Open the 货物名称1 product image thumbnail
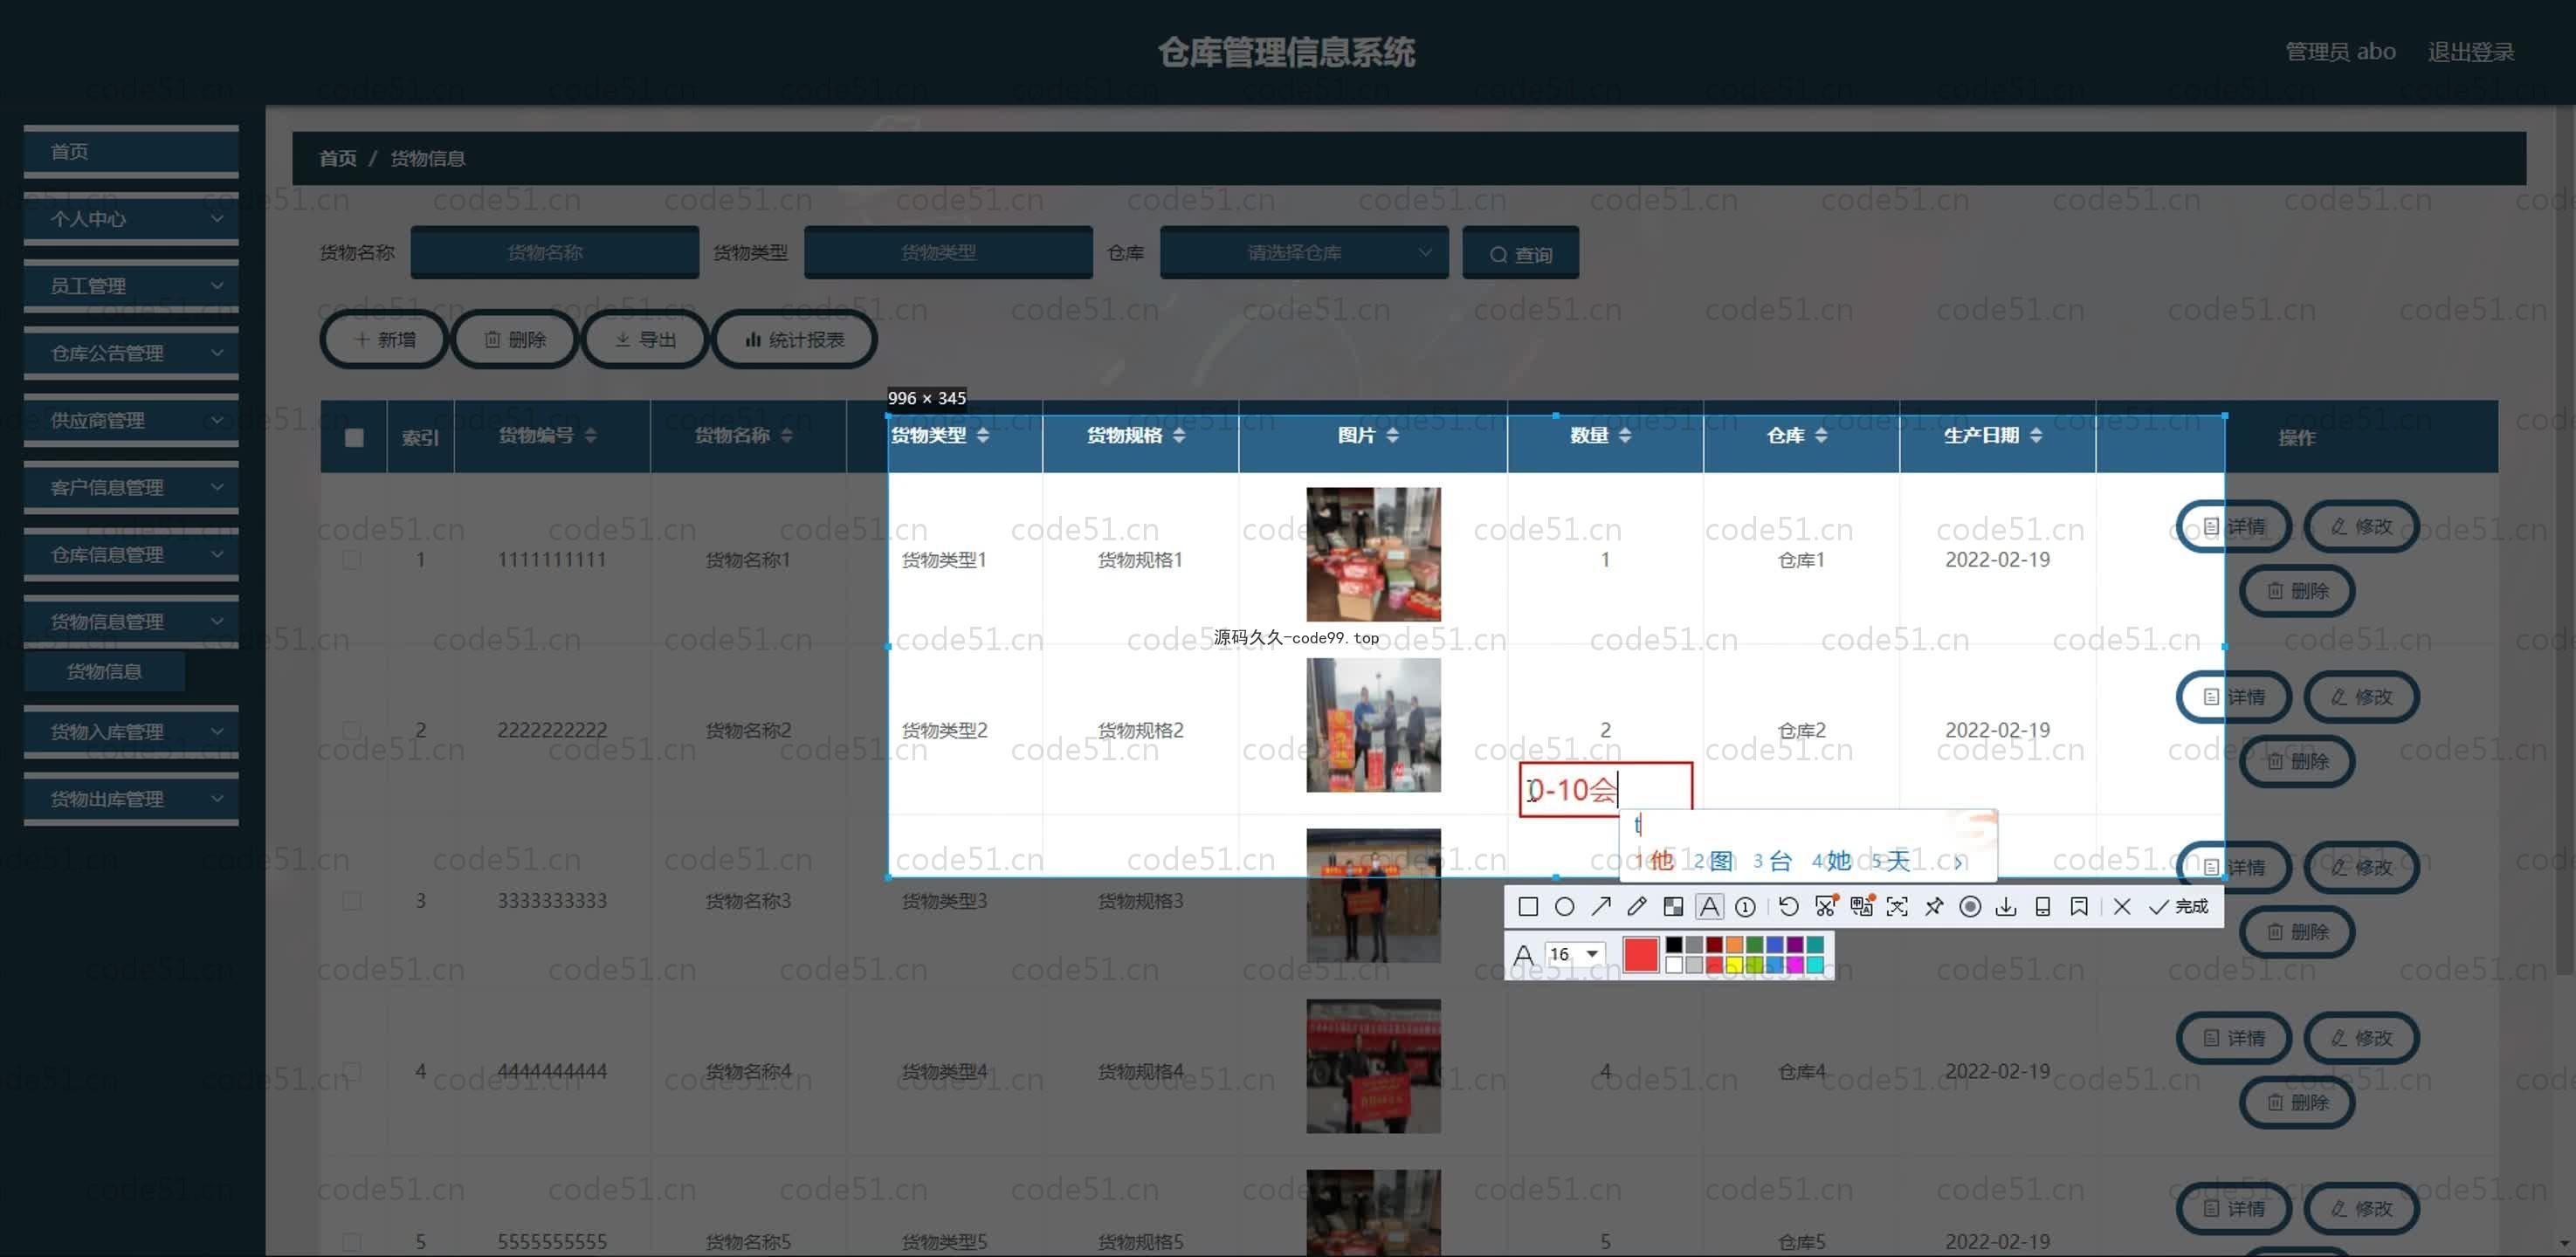This screenshot has width=2576, height=1257. (x=1373, y=554)
